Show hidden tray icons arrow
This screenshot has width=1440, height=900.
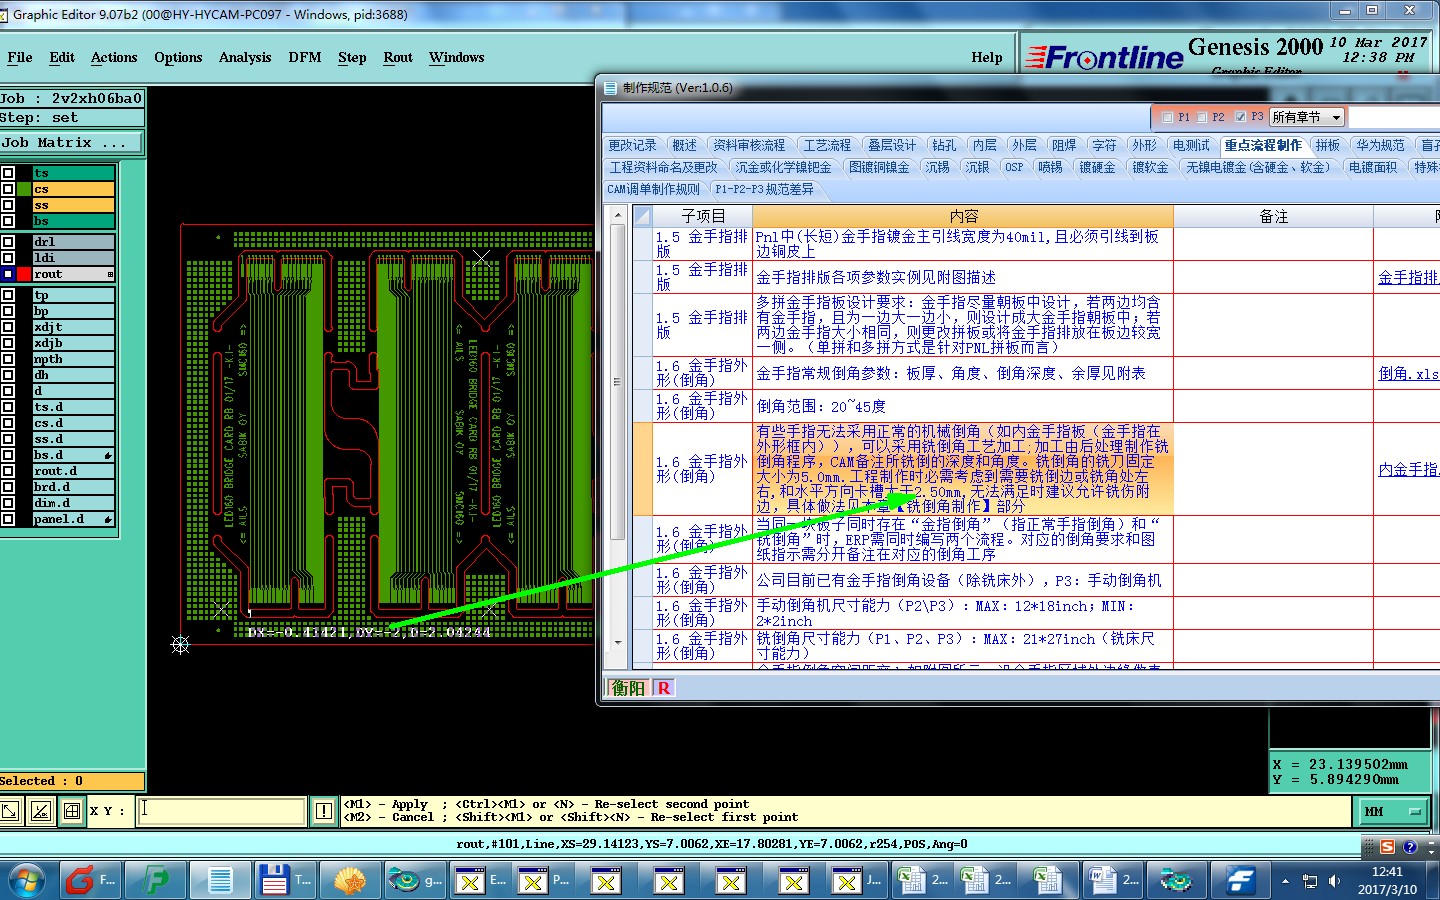click(1285, 881)
